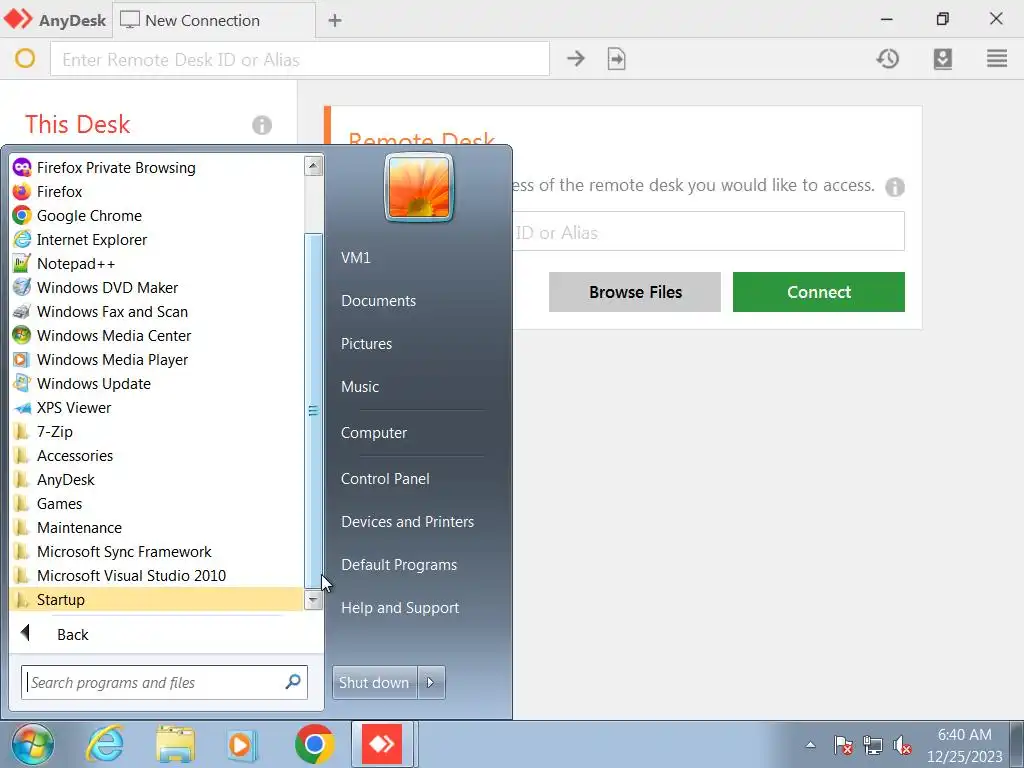
Task: Click the This Desk info icon
Action: pyautogui.click(x=262, y=125)
